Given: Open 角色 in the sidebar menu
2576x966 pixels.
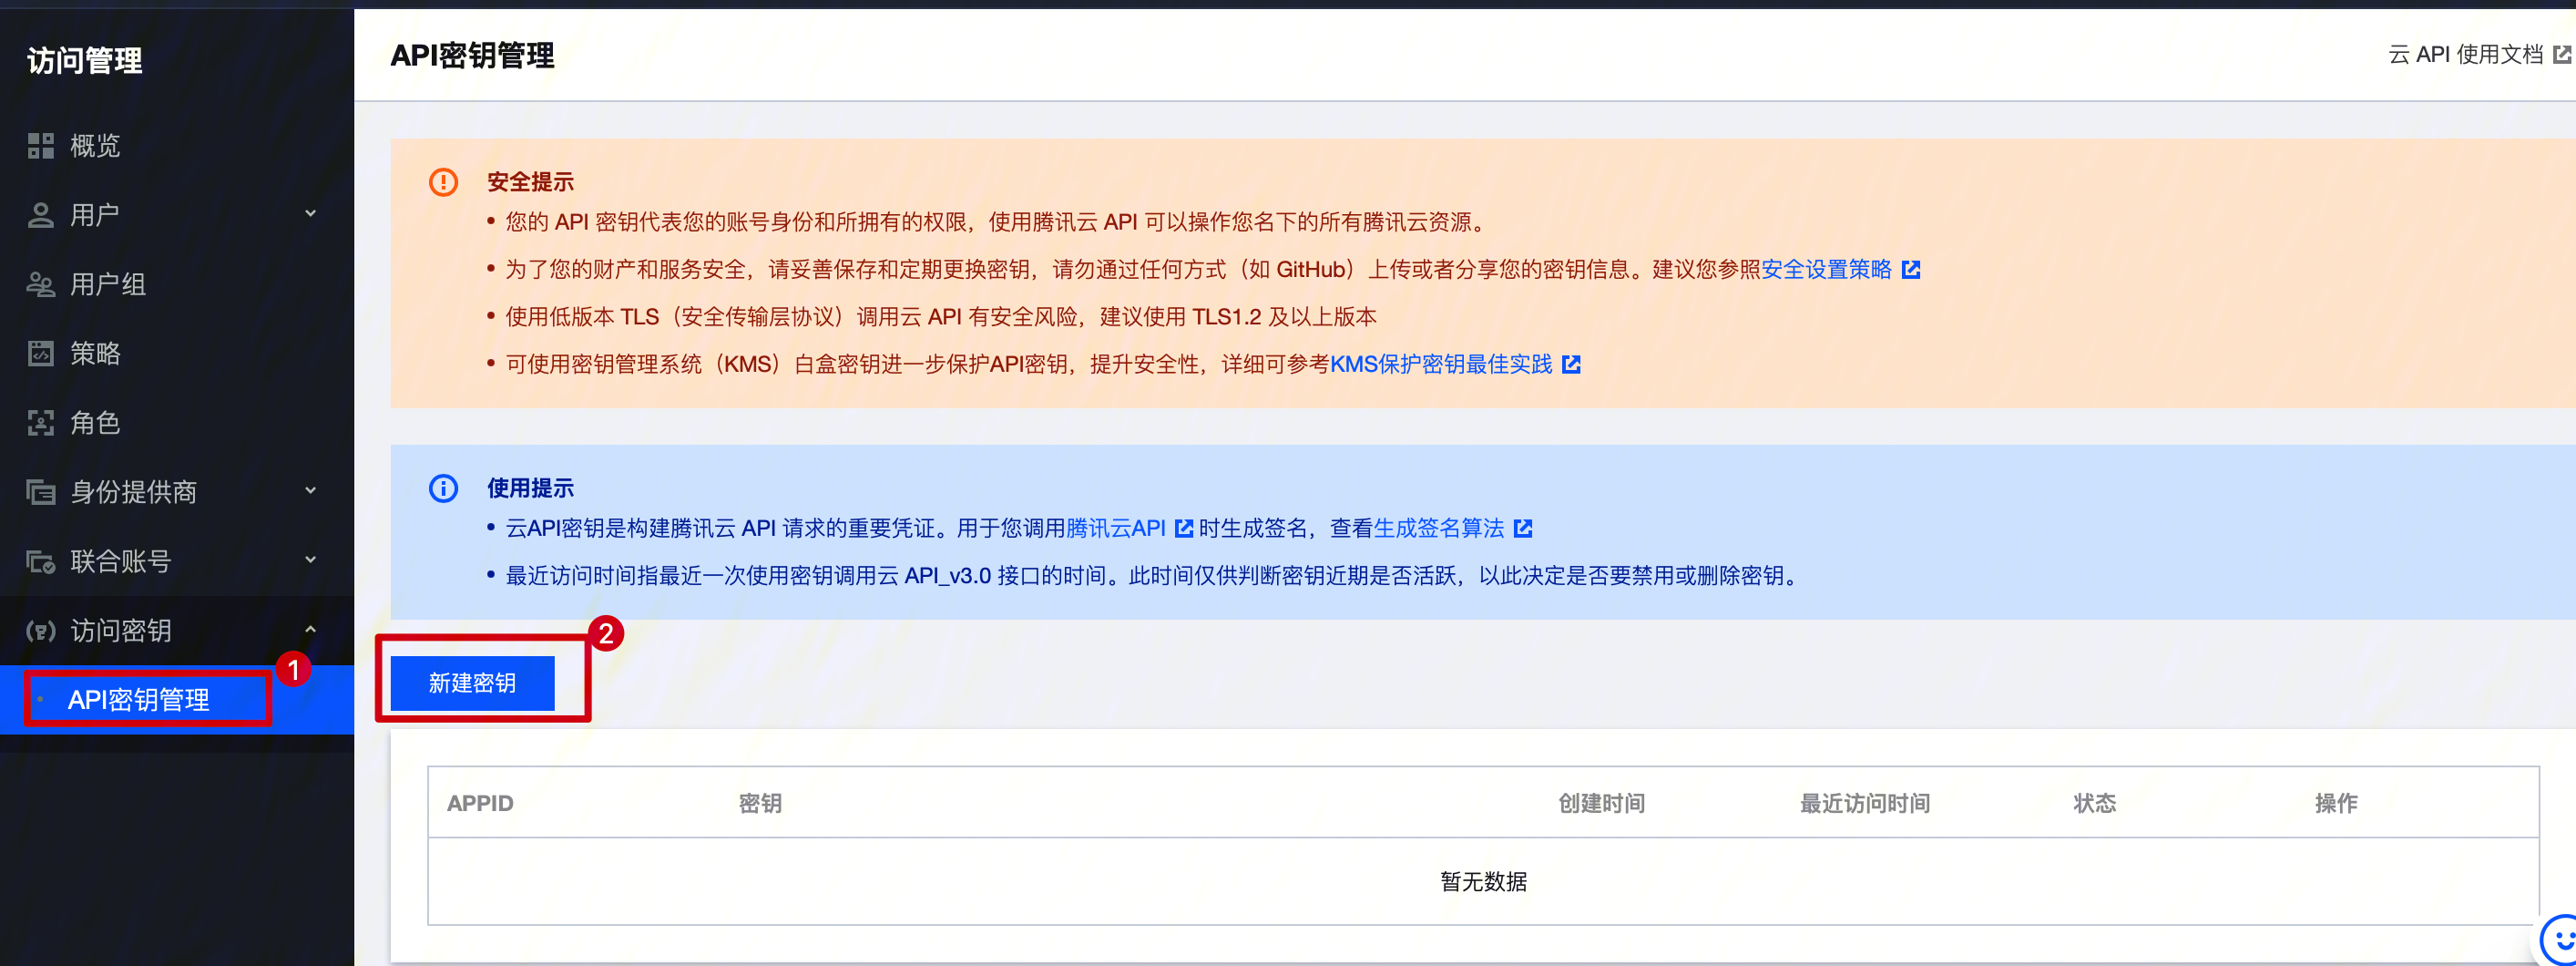Looking at the screenshot, I should click(95, 423).
